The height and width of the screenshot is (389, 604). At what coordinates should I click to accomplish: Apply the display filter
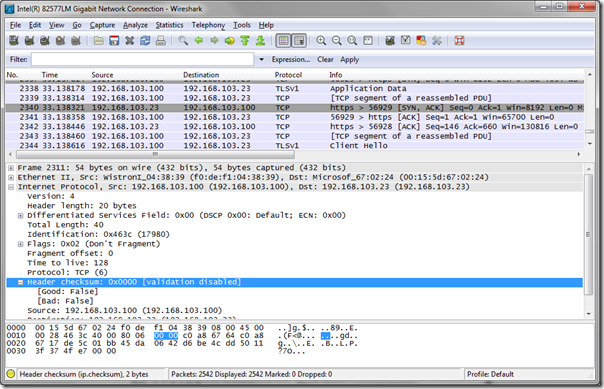coord(349,59)
